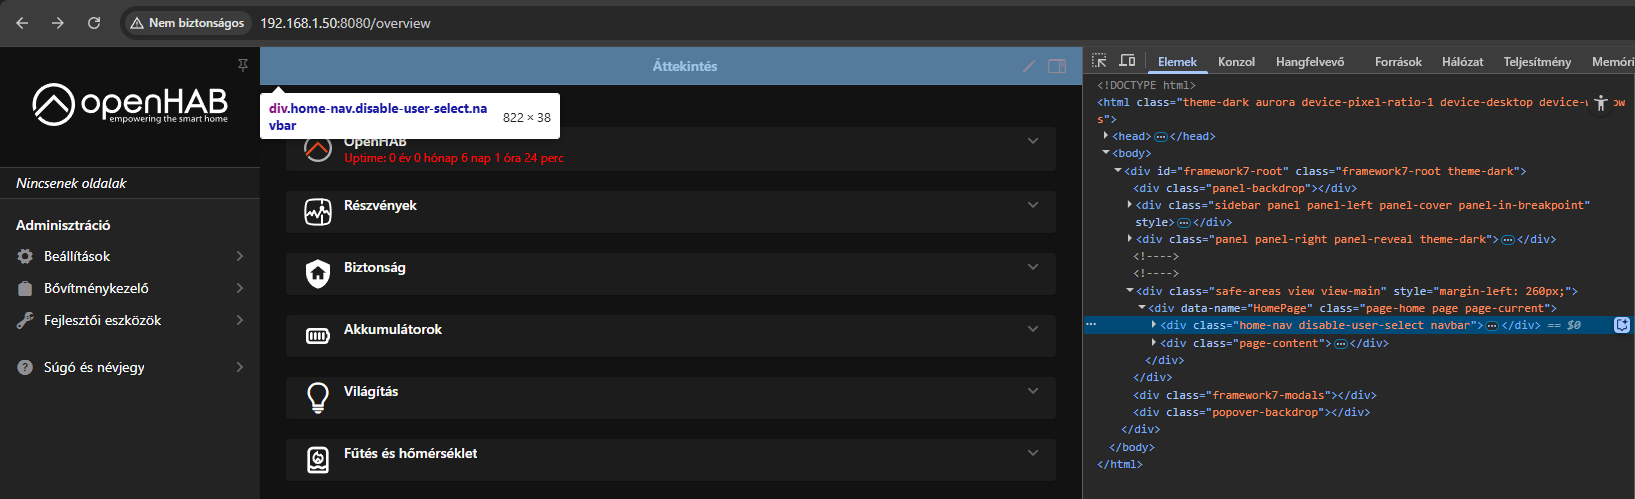The image size is (1635, 499).
Task: Click the edit pencil icon in header
Action: [x=1028, y=66]
